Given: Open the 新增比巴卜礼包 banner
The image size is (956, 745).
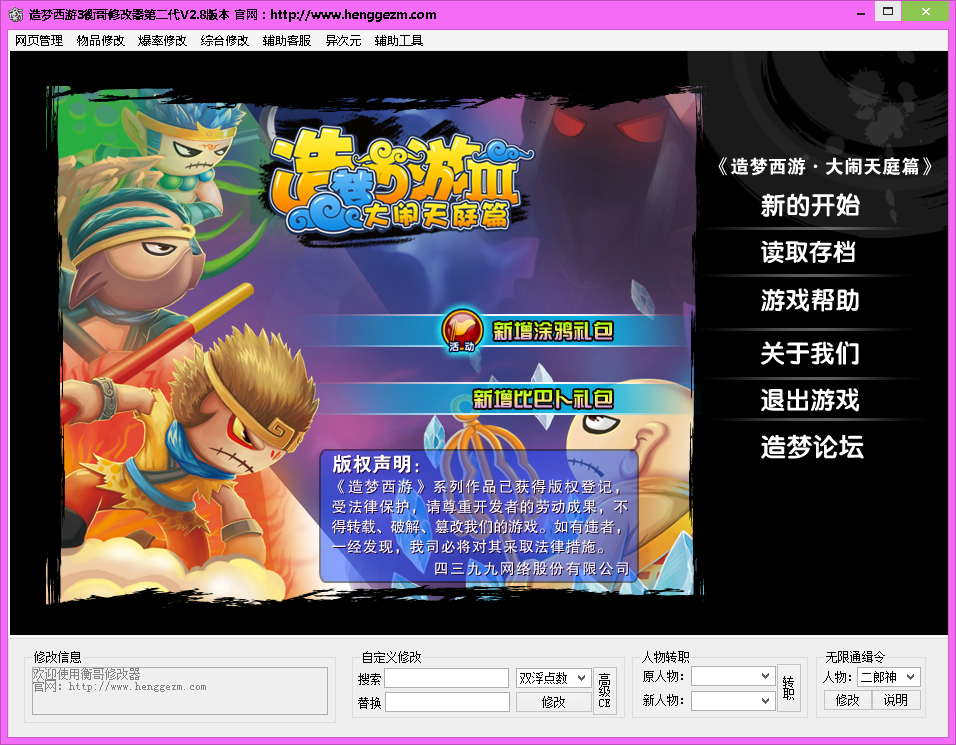Looking at the screenshot, I should pyautogui.click(x=543, y=399).
